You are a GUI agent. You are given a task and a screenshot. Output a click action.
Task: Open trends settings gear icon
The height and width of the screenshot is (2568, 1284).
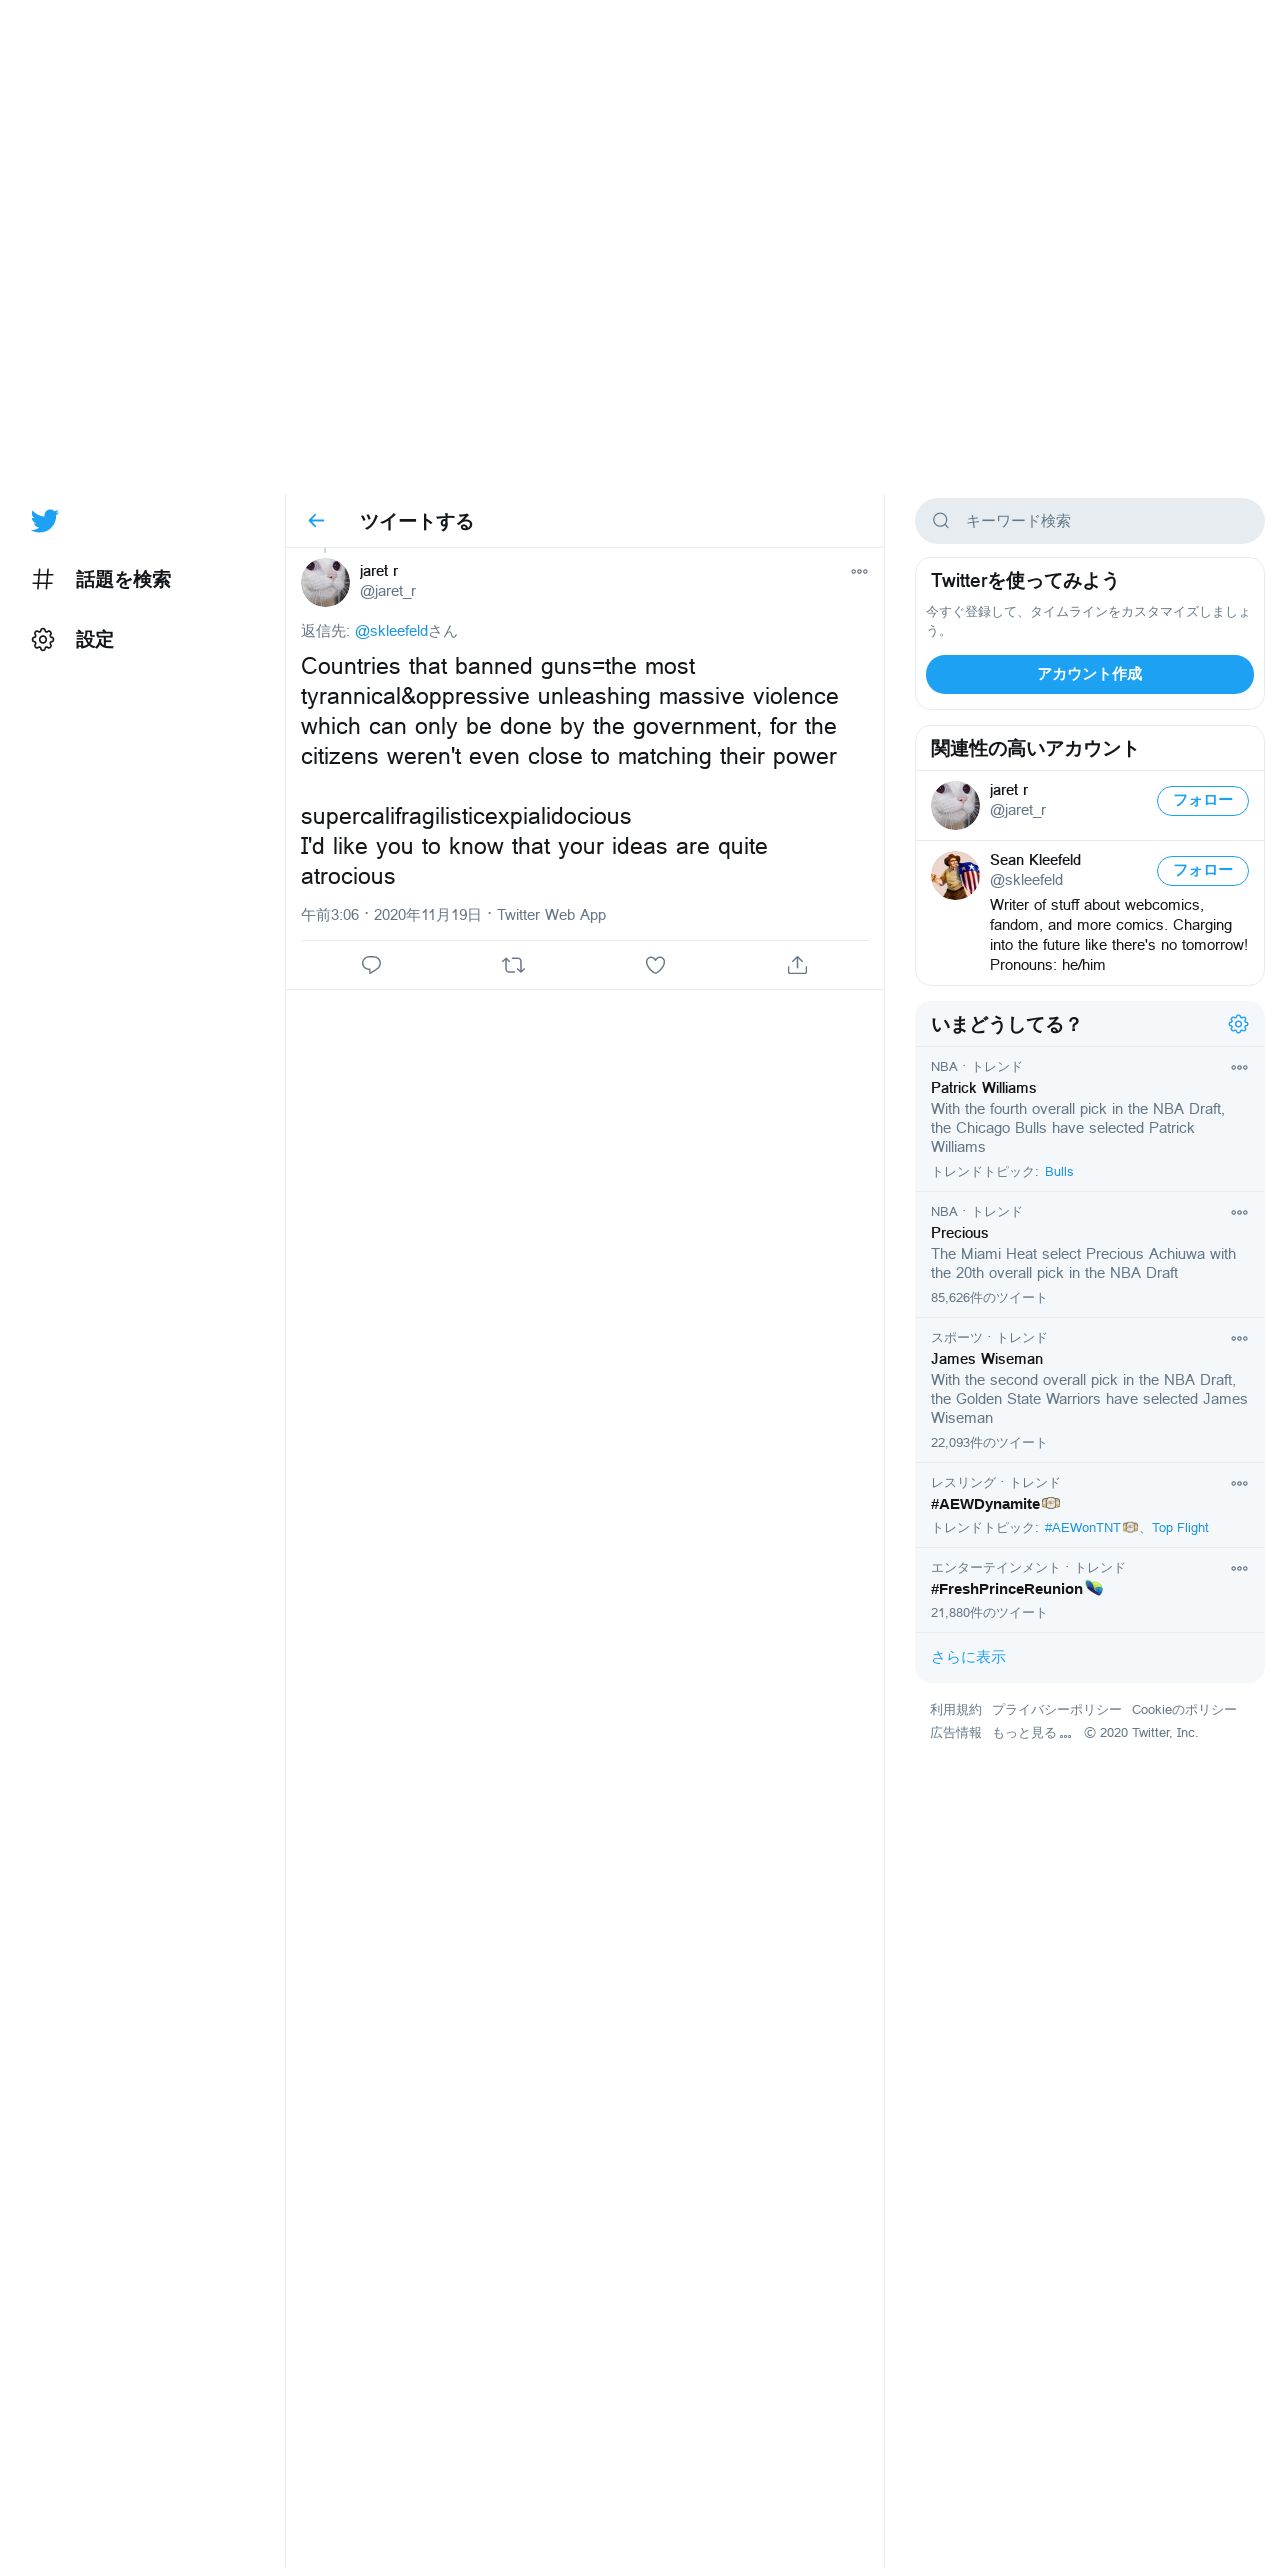1238,1024
